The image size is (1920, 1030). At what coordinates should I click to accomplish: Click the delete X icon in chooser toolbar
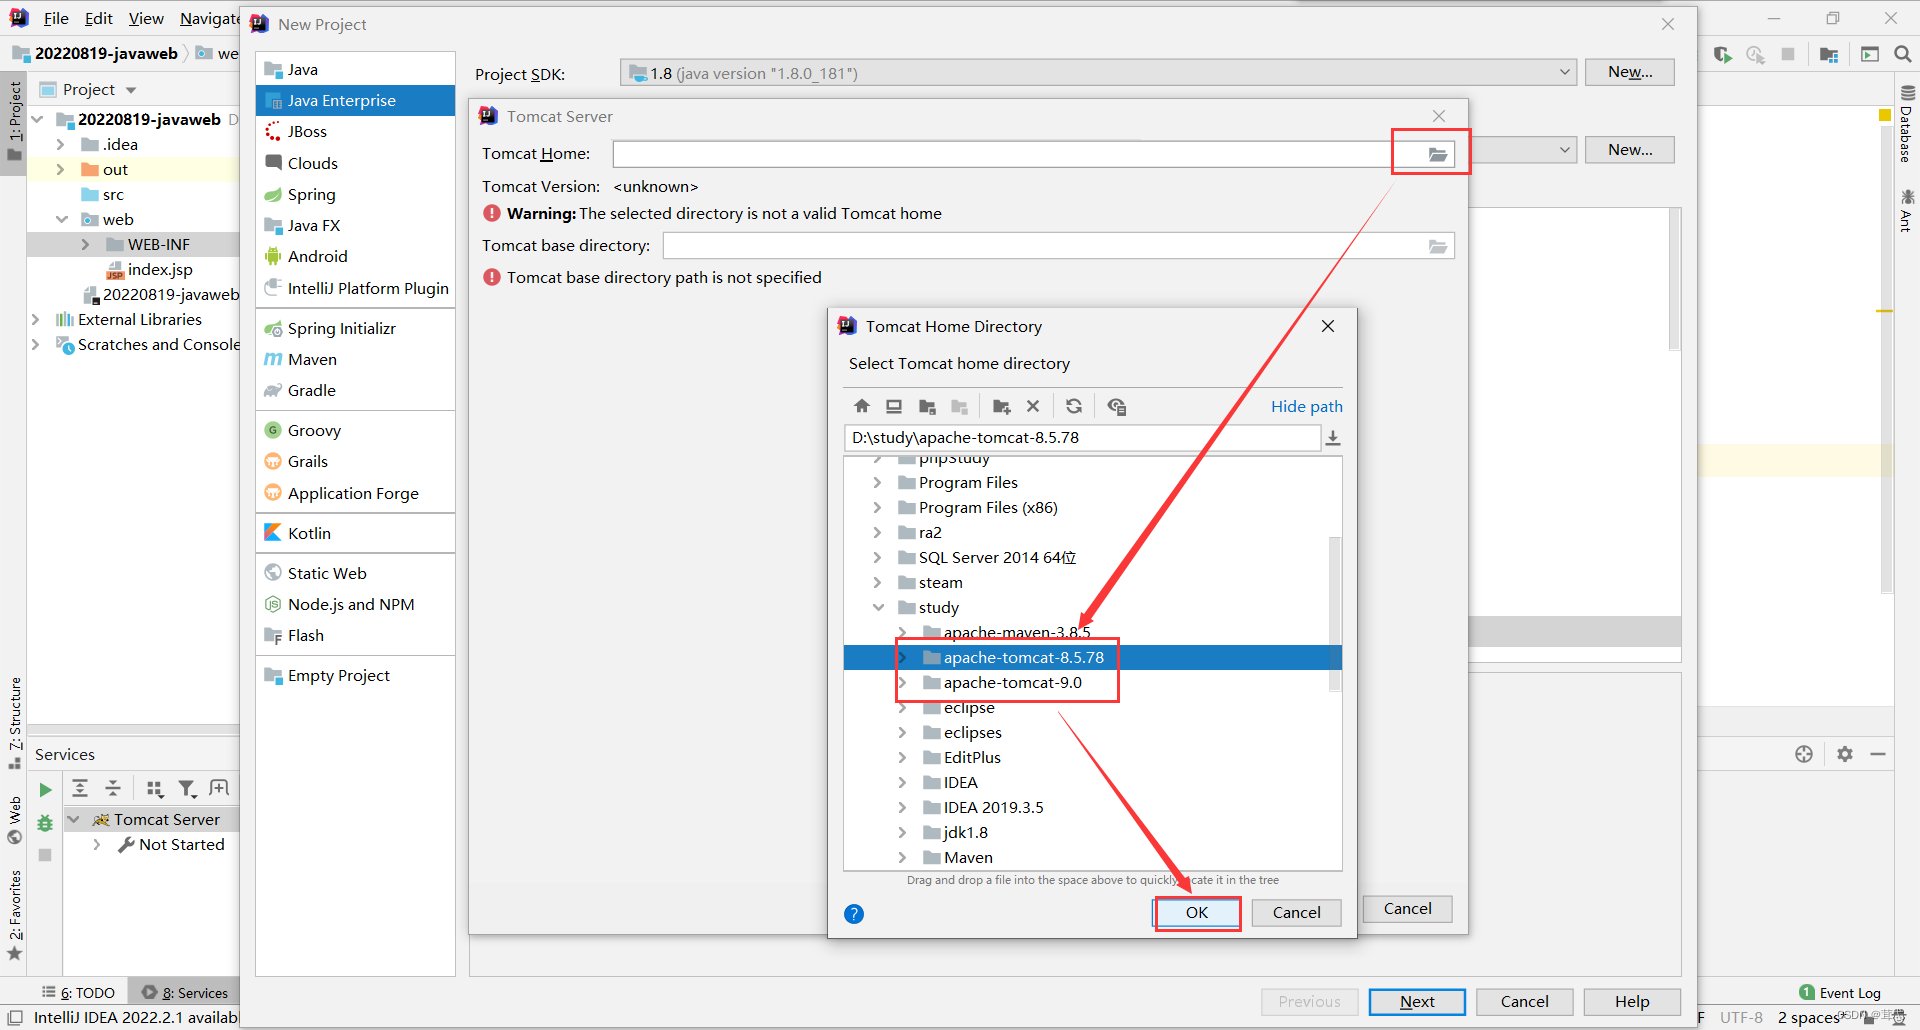(1033, 406)
